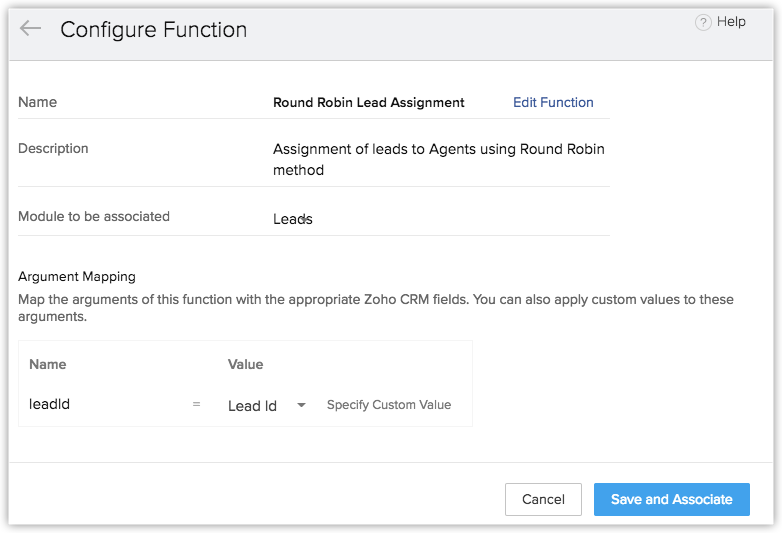This screenshot has height=533, width=782.
Task: Click the back arrow icon
Action: pos(30,29)
